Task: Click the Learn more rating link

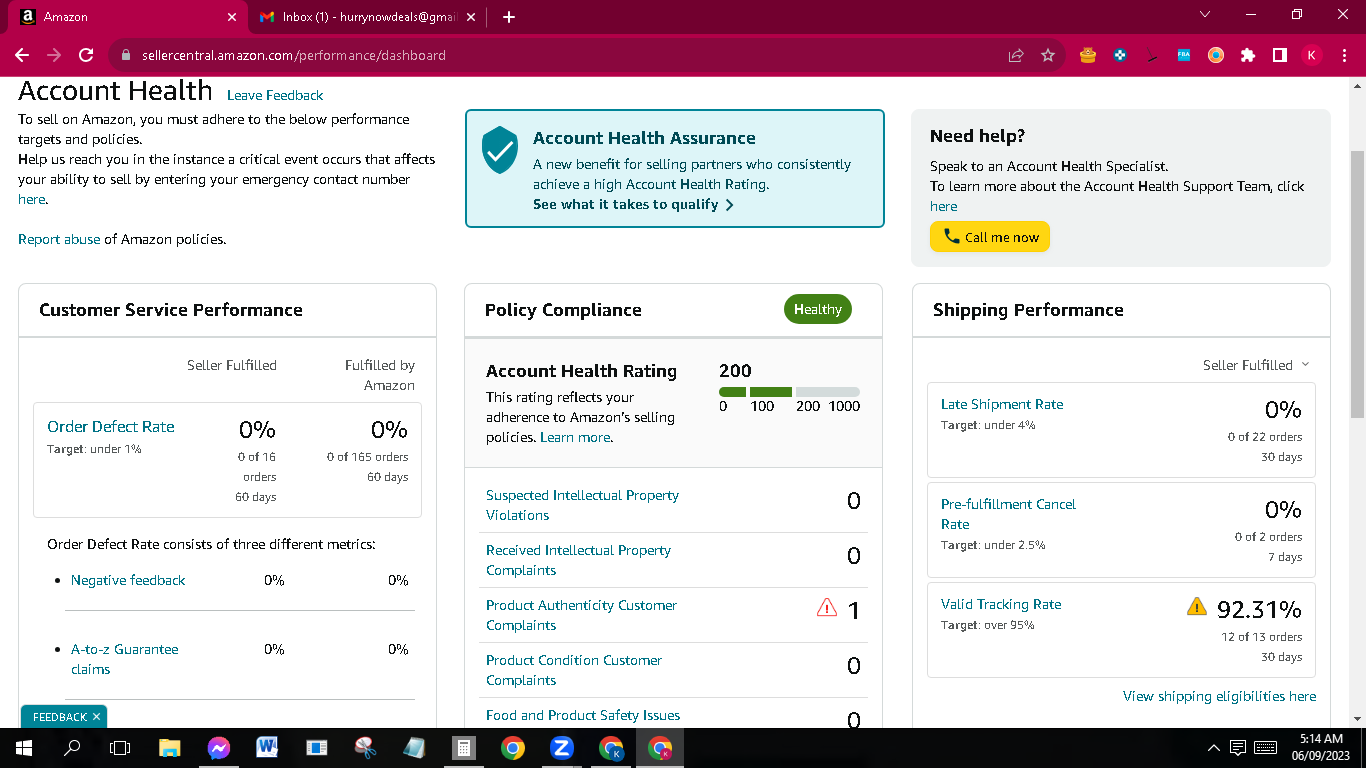Action: (x=576, y=438)
